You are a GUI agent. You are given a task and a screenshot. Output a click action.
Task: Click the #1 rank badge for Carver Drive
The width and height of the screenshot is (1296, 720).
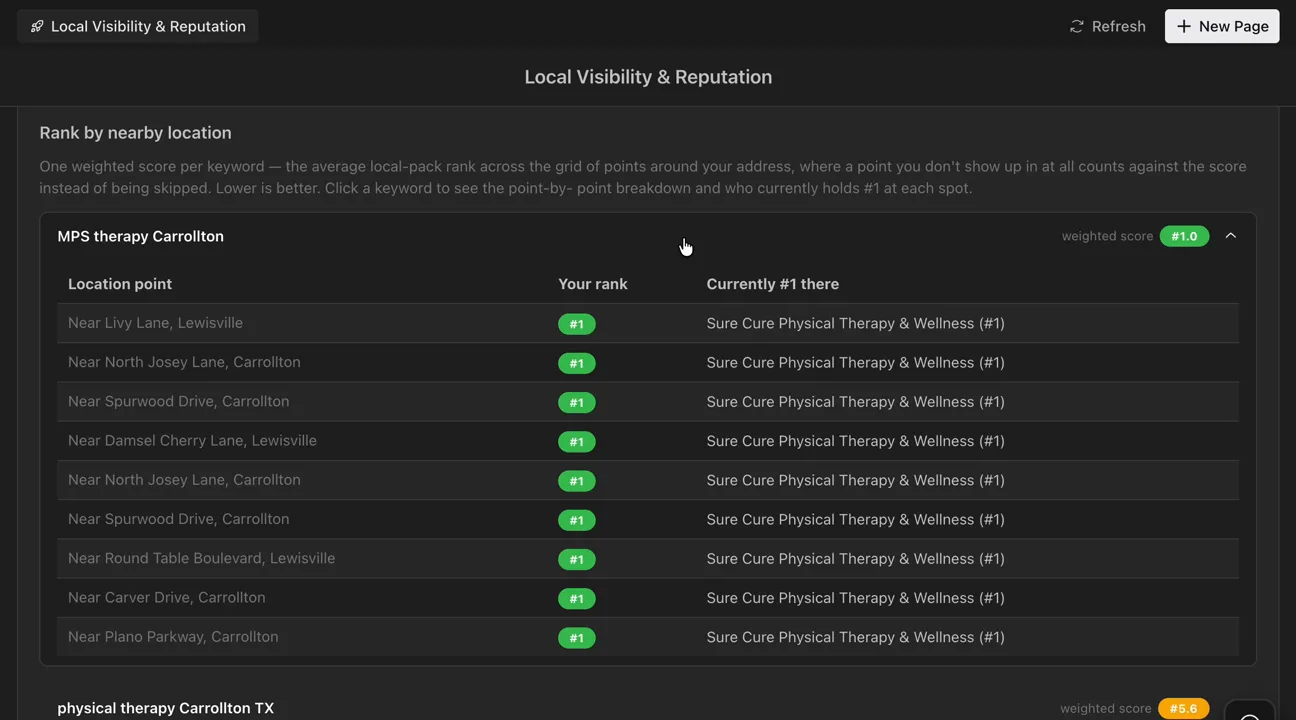coord(577,598)
